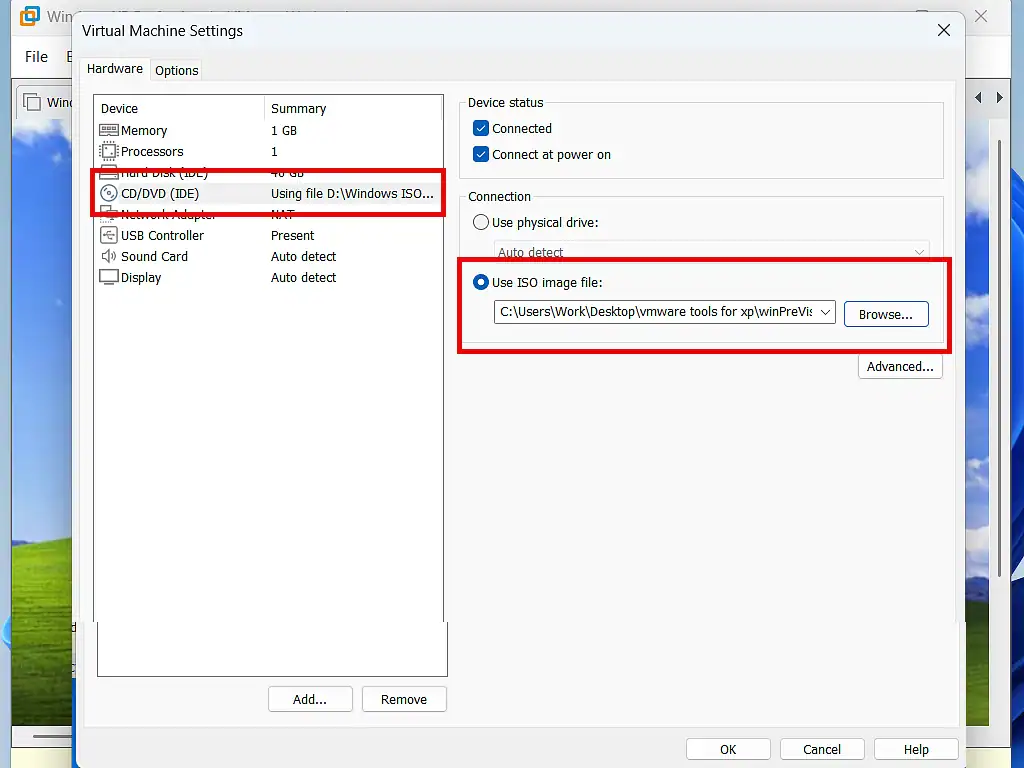The height and width of the screenshot is (768, 1024).
Task: Switch to the Hardware tab
Action: (x=115, y=69)
